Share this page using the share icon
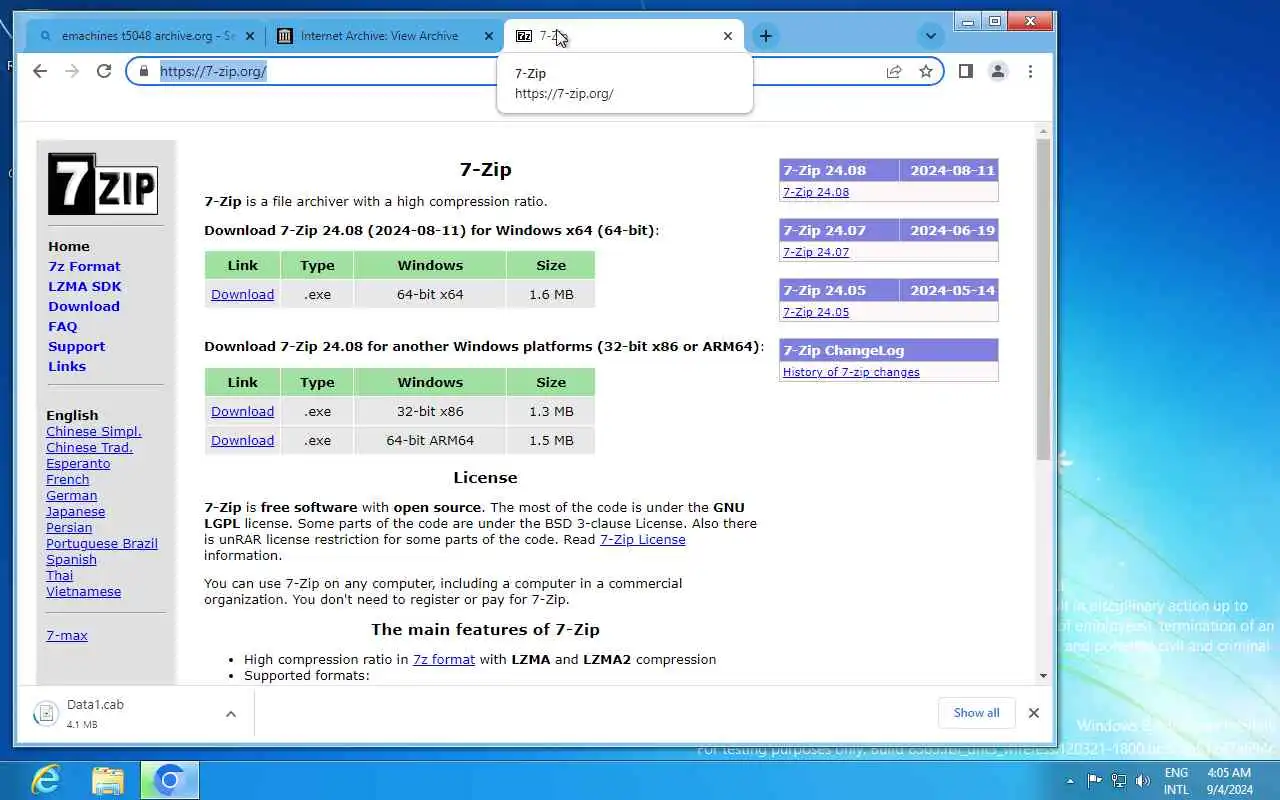This screenshot has height=800, width=1280. tap(894, 71)
